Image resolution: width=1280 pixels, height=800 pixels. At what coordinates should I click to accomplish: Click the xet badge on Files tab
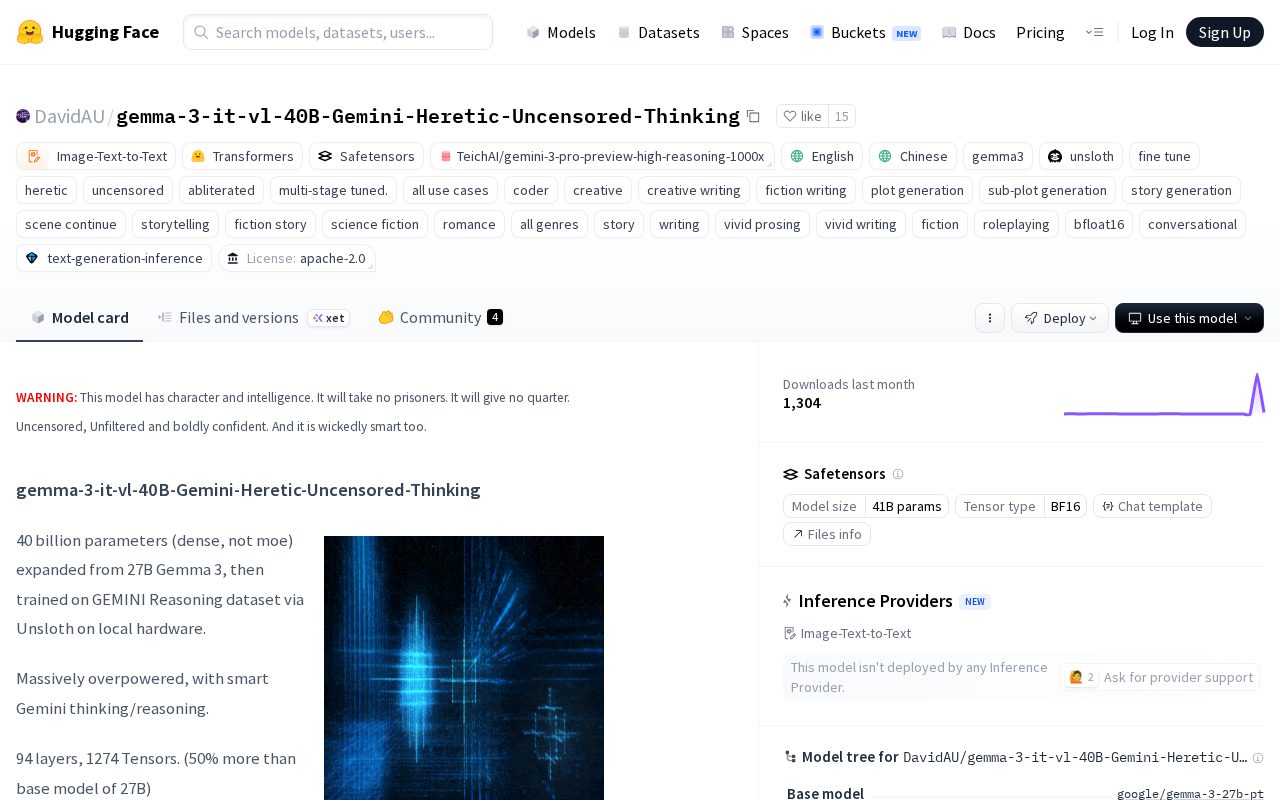click(329, 318)
